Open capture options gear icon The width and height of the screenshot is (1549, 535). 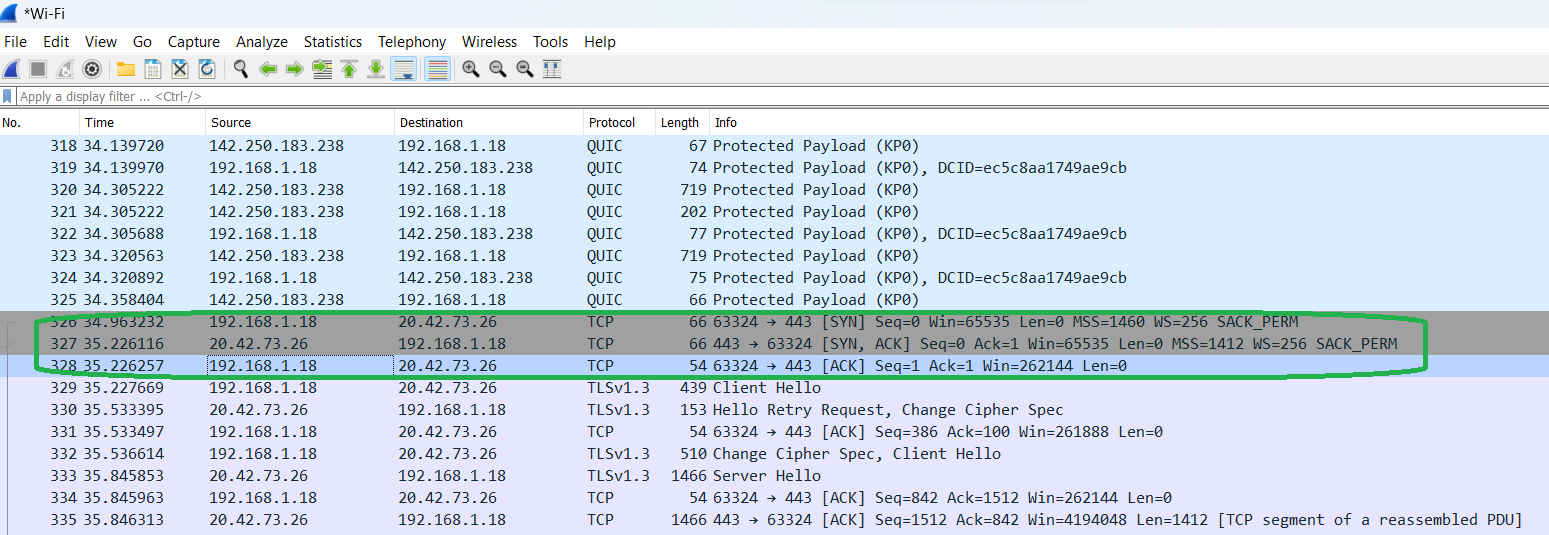[x=92, y=69]
